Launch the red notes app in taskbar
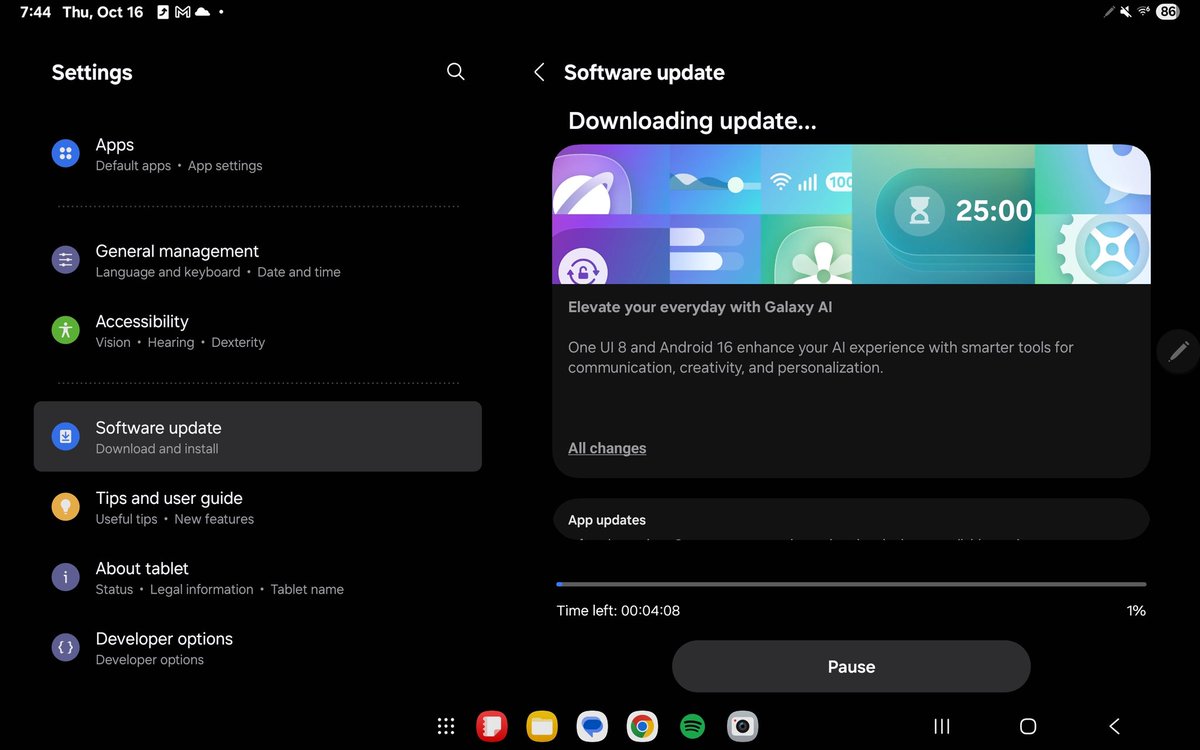Image resolution: width=1200 pixels, height=750 pixels. (491, 726)
